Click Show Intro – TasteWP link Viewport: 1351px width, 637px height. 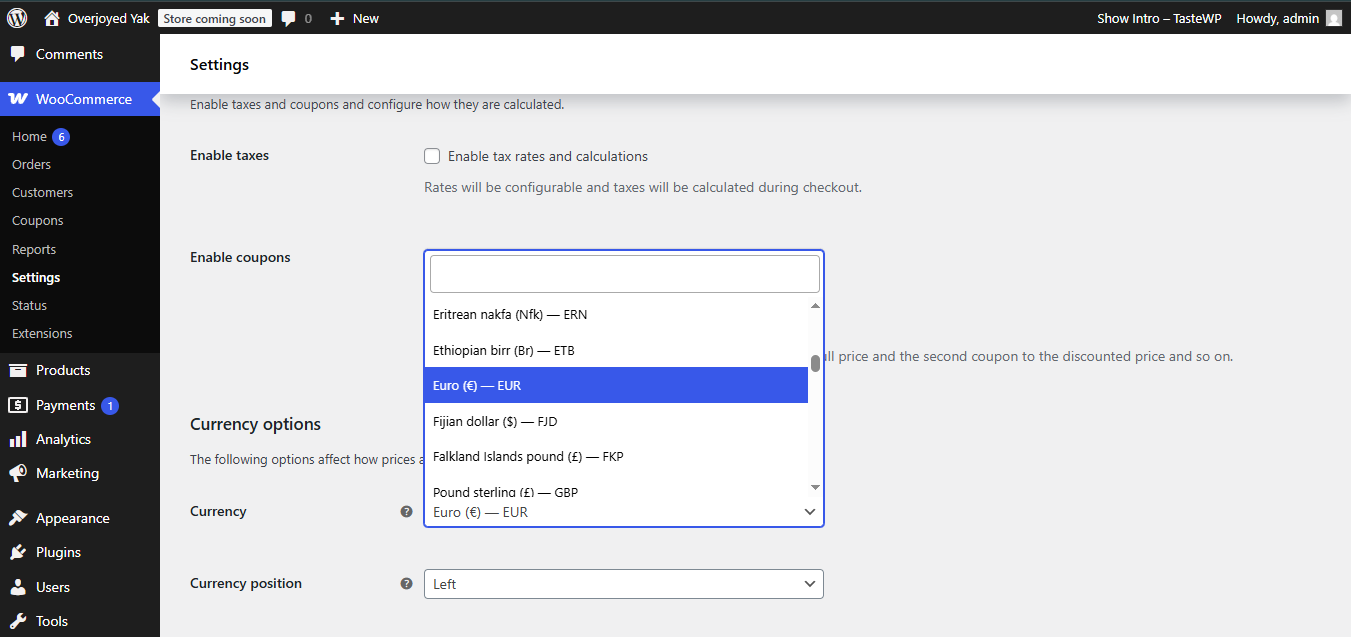click(x=1158, y=18)
